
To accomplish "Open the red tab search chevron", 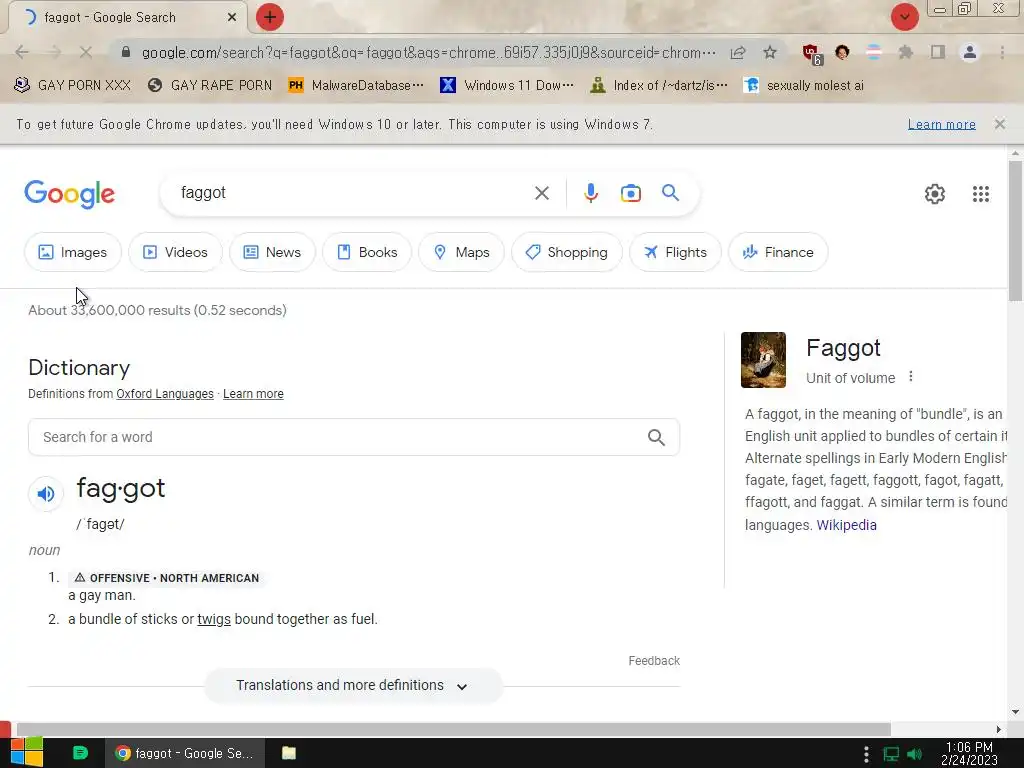I will [x=904, y=17].
